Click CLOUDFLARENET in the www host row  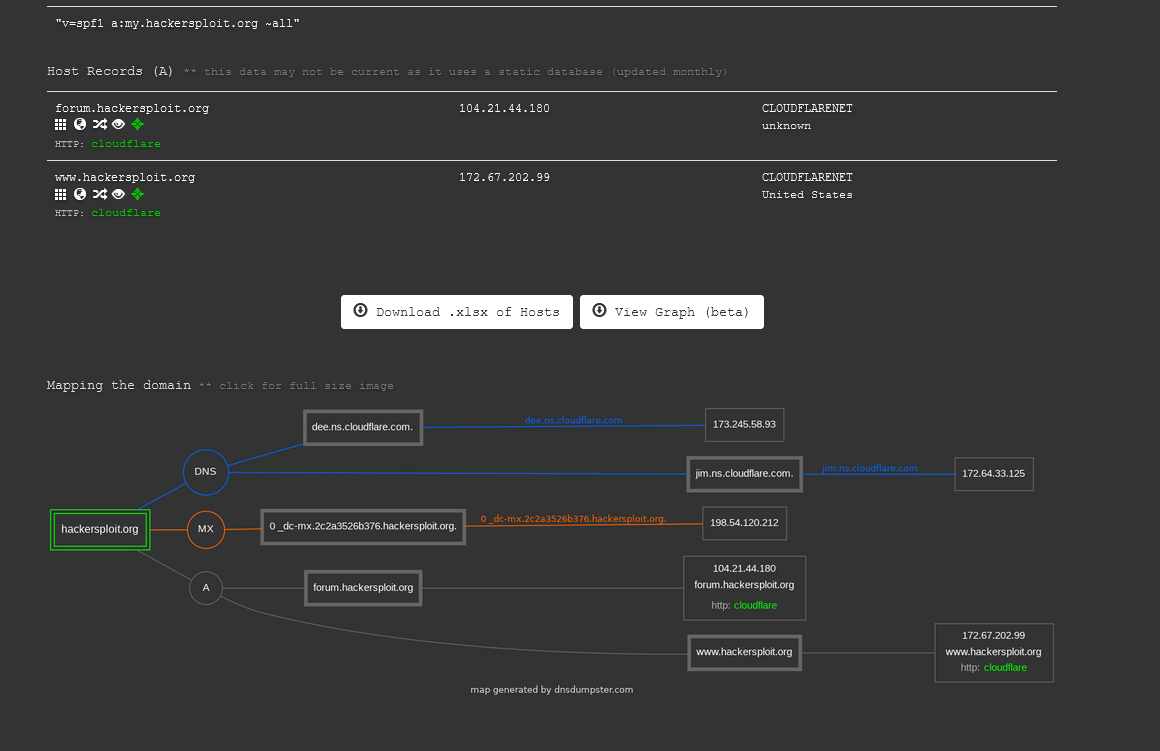coord(807,178)
